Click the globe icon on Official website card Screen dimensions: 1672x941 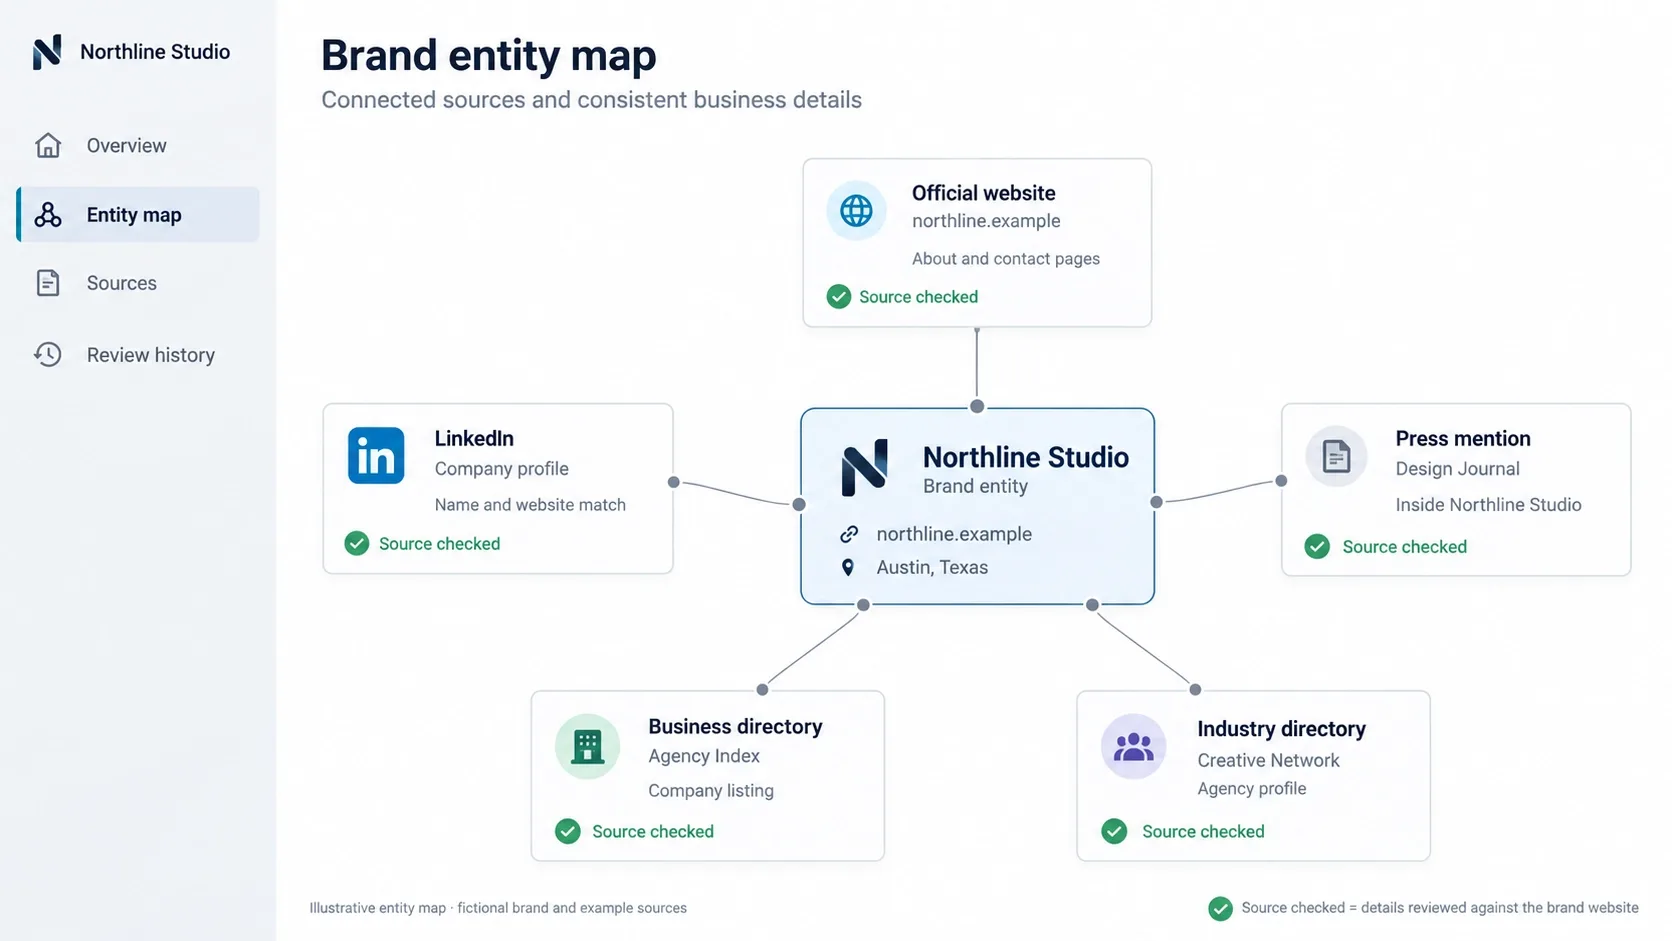tap(856, 211)
